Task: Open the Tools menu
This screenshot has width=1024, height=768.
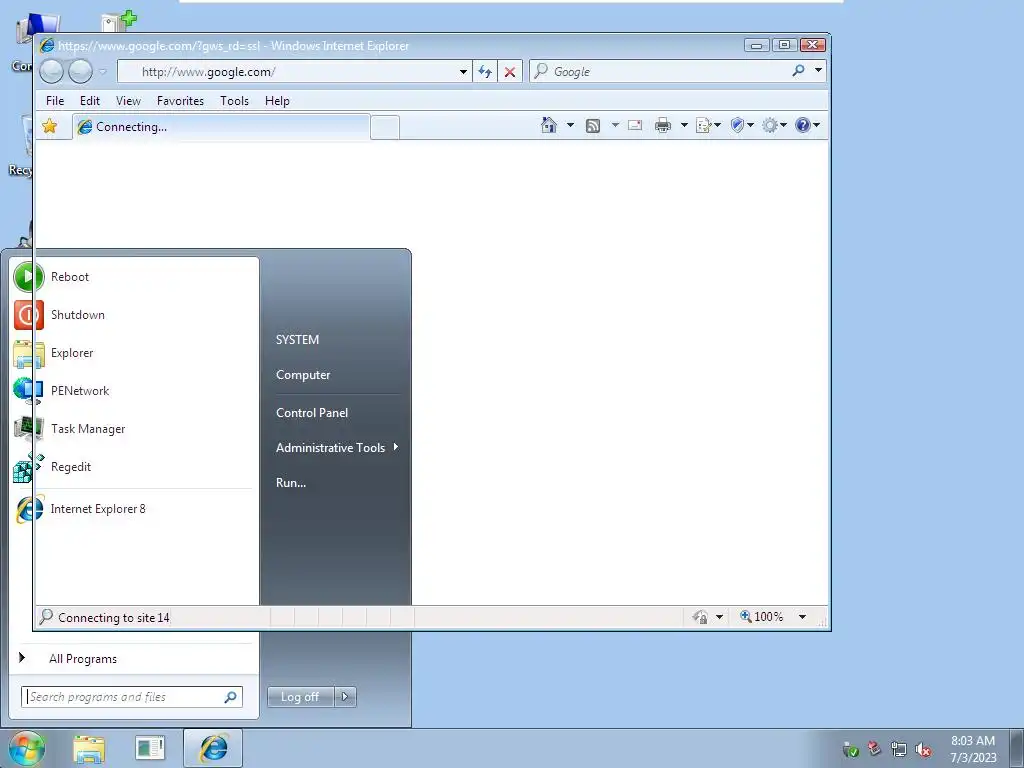Action: click(x=234, y=101)
